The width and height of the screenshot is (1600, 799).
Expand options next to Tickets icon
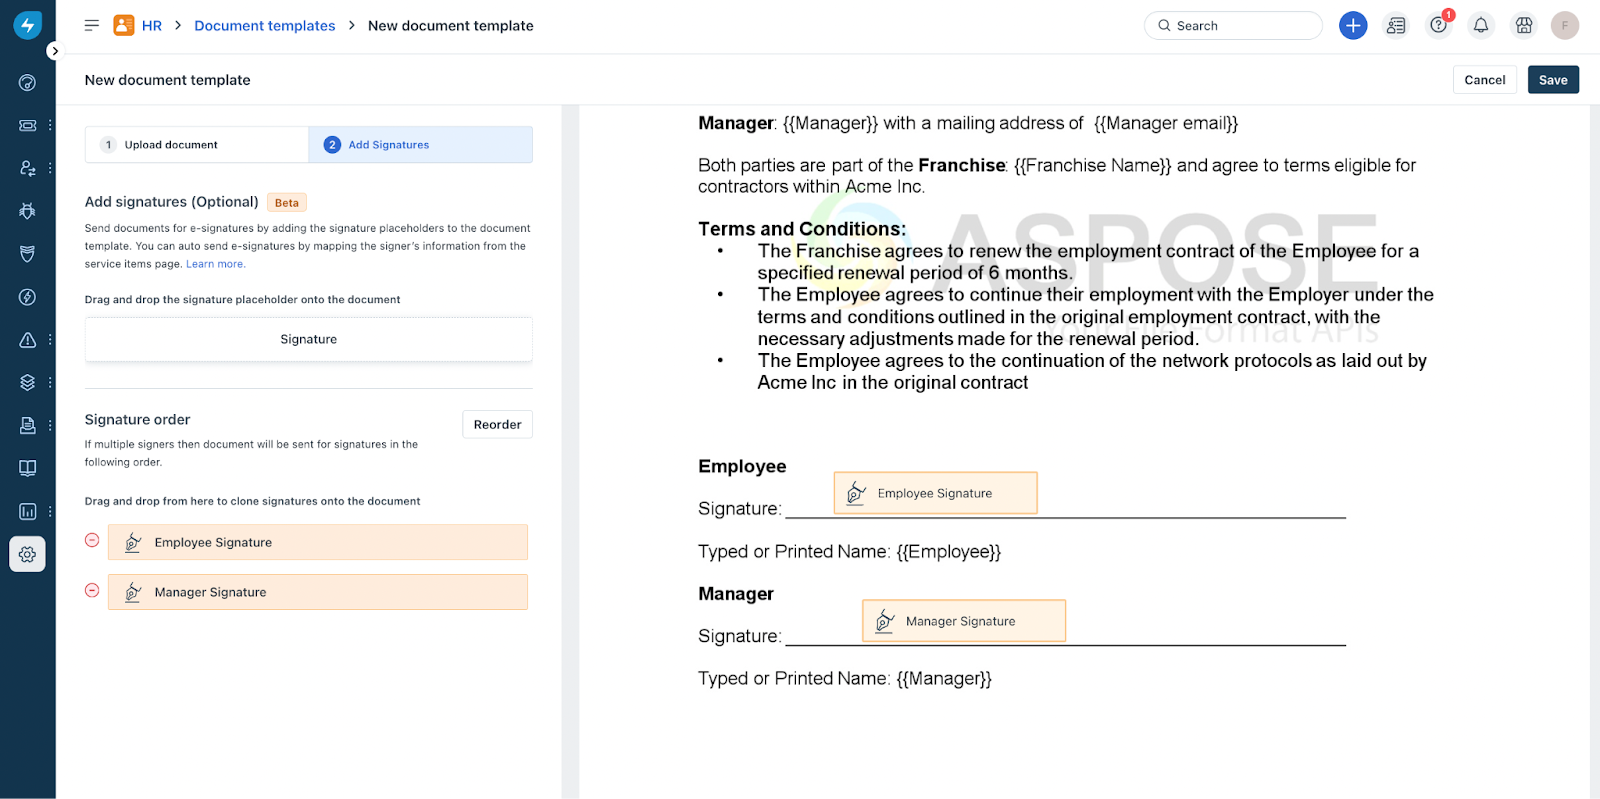(x=50, y=125)
